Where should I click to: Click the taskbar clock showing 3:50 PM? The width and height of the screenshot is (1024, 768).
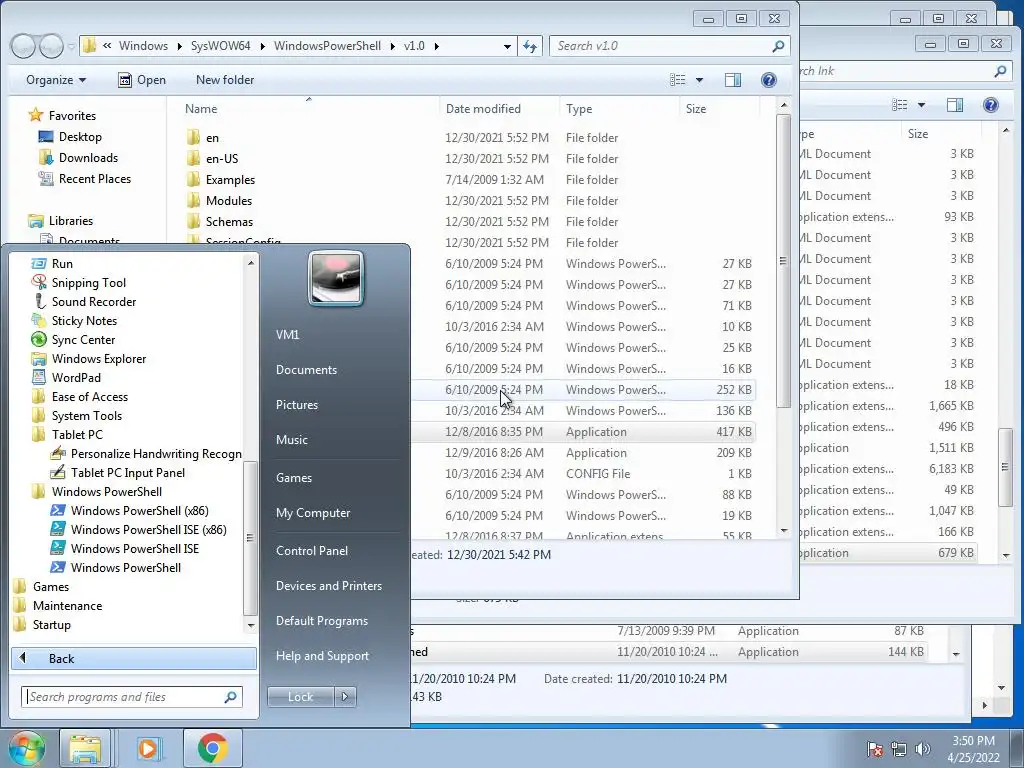(x=973, y=749)
